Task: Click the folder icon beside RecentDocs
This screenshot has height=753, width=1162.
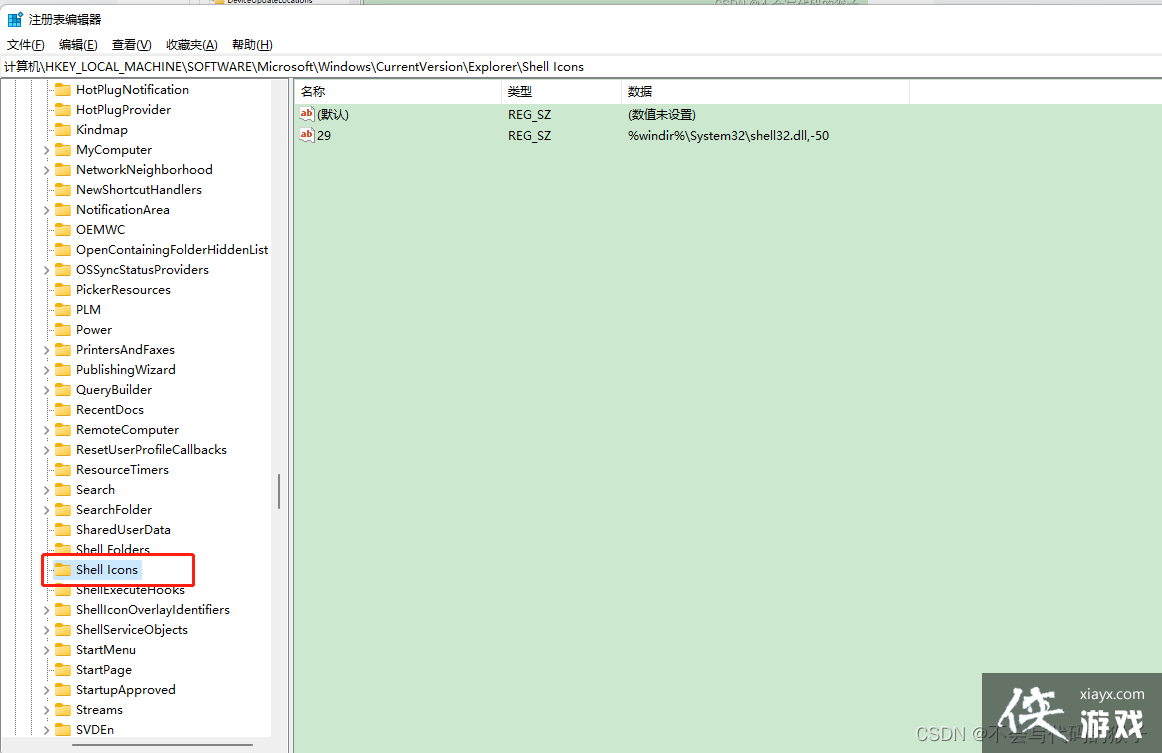Action: [x=63, y=410]
